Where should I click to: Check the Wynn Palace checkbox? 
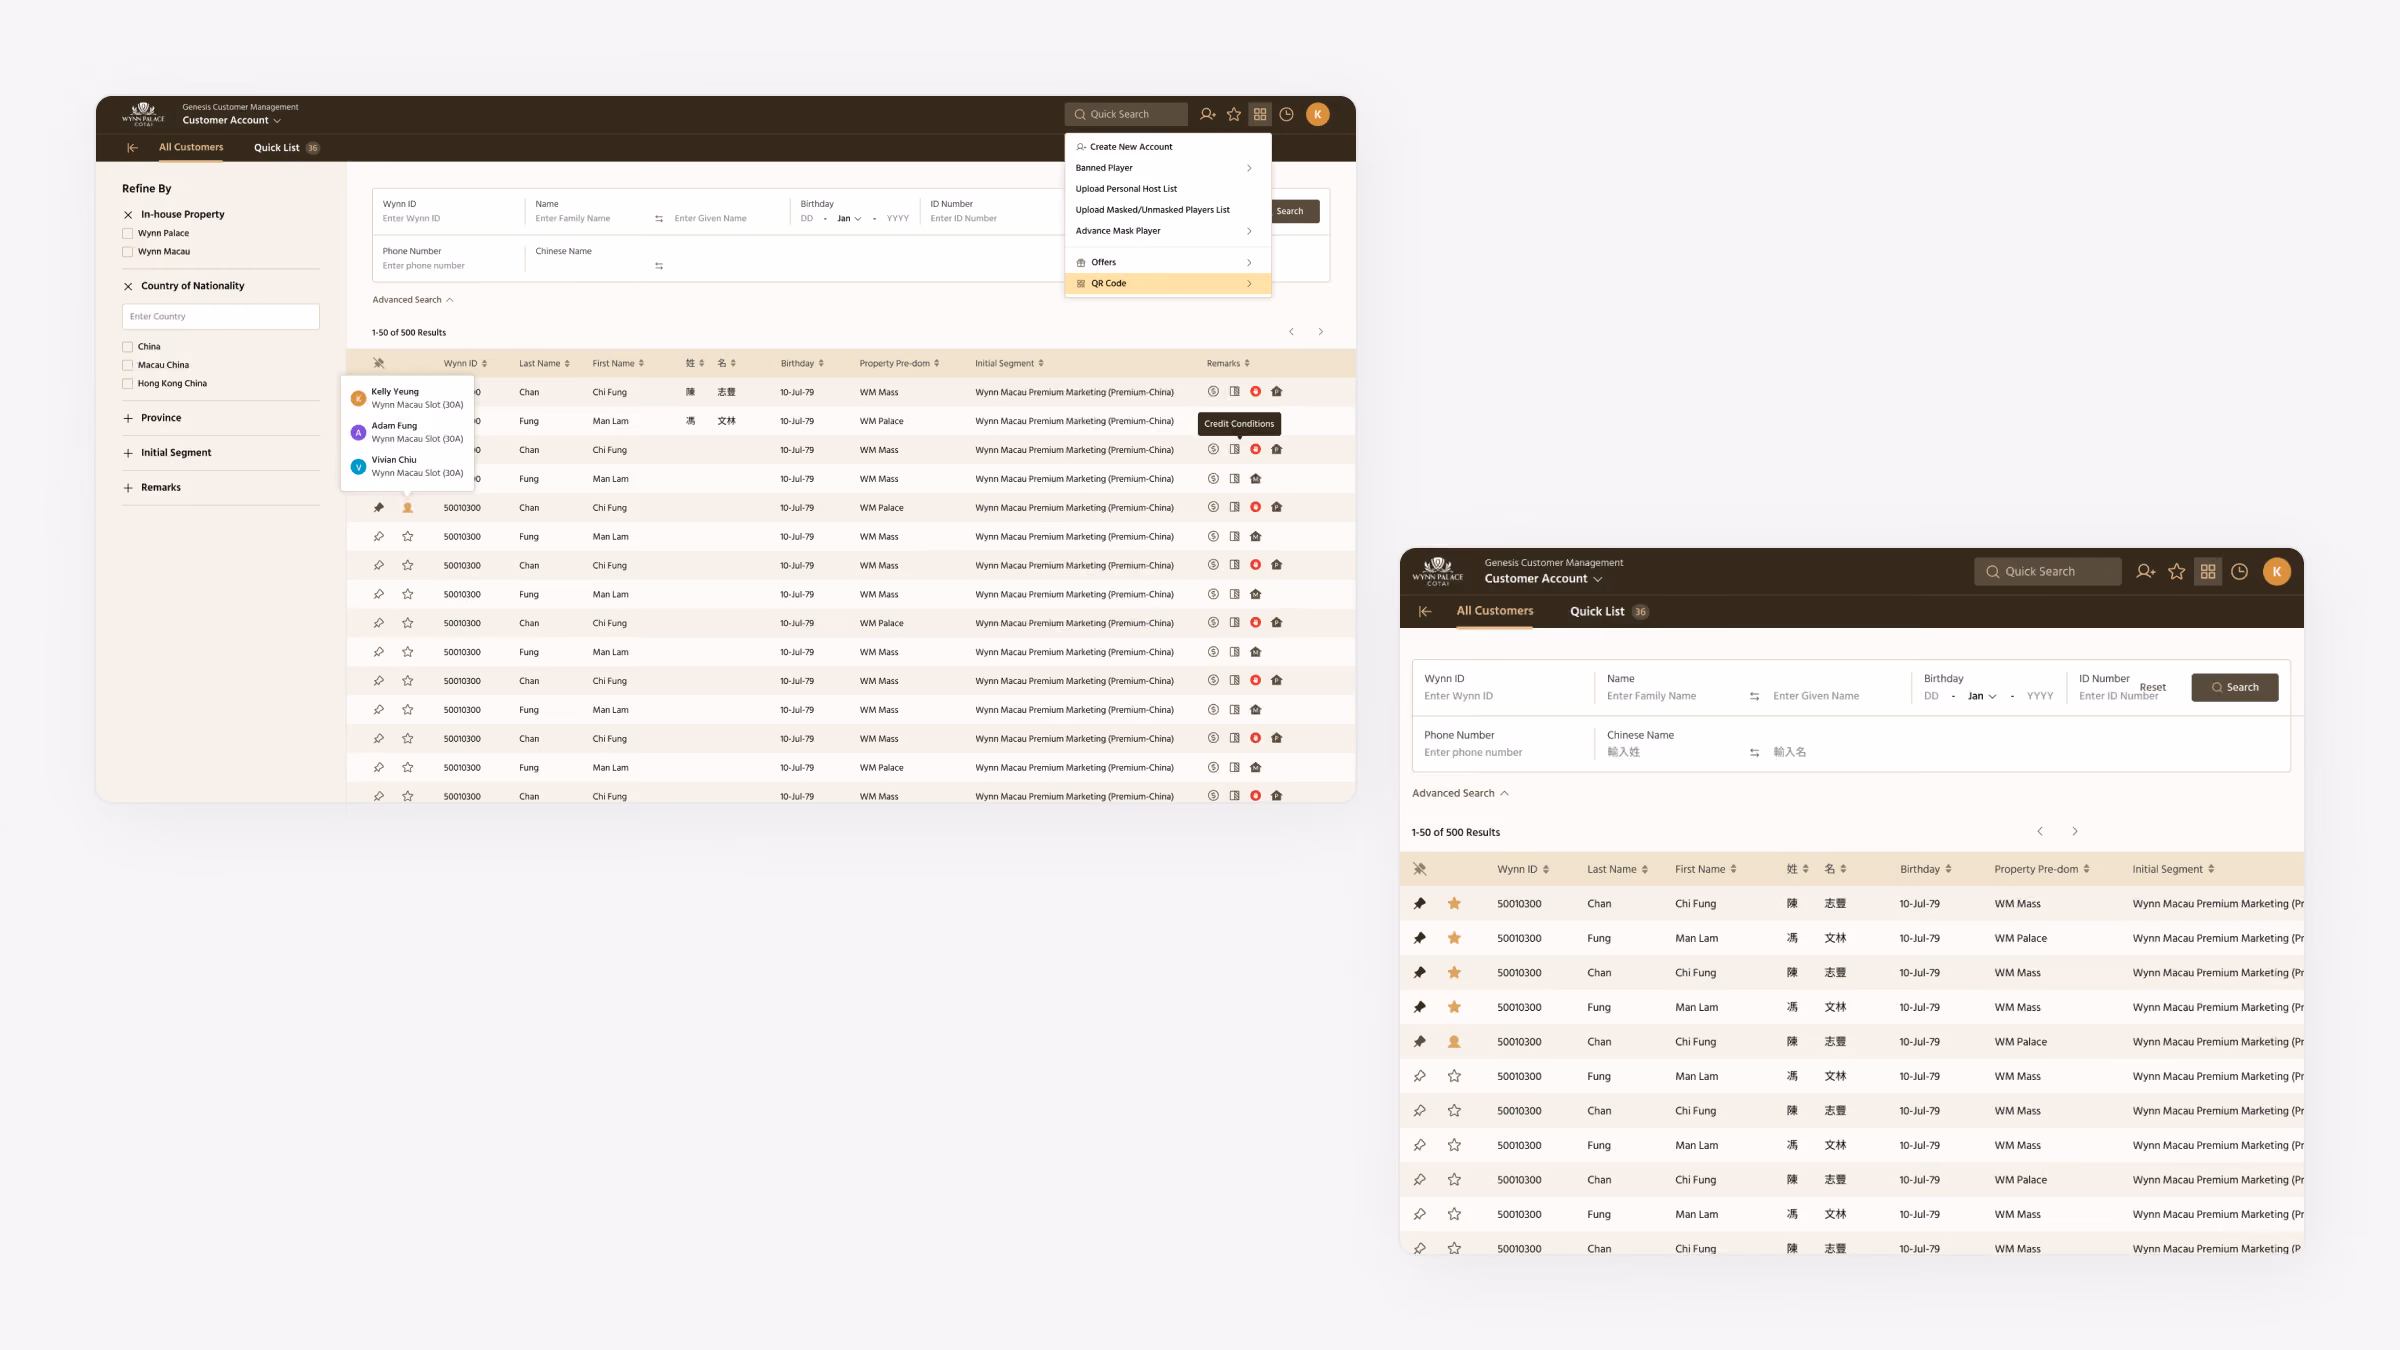tap(127, 234)
